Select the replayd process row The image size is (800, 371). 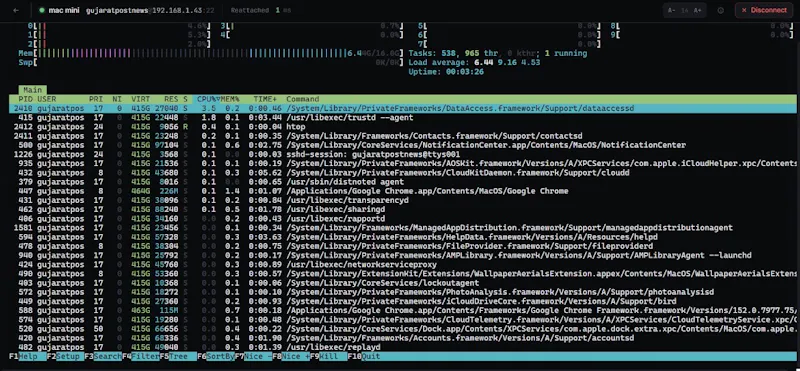pos(403,347)
